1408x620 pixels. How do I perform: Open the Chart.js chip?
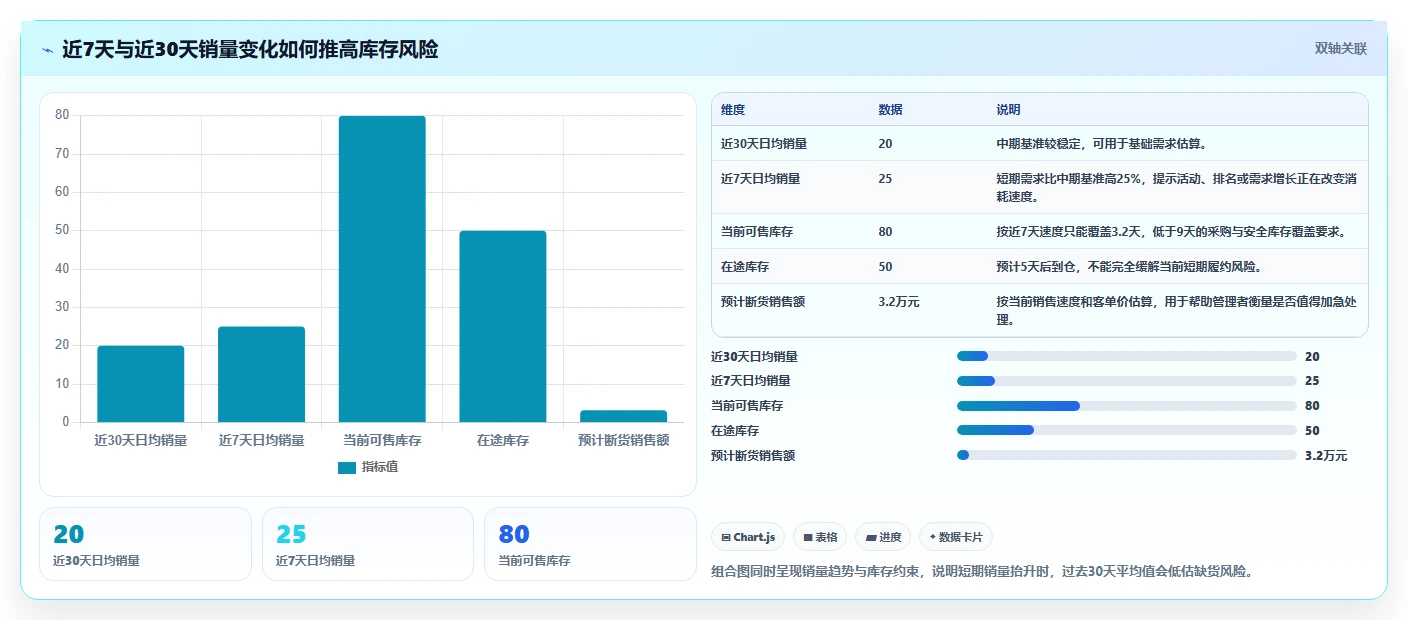click(x=748, y=537)
